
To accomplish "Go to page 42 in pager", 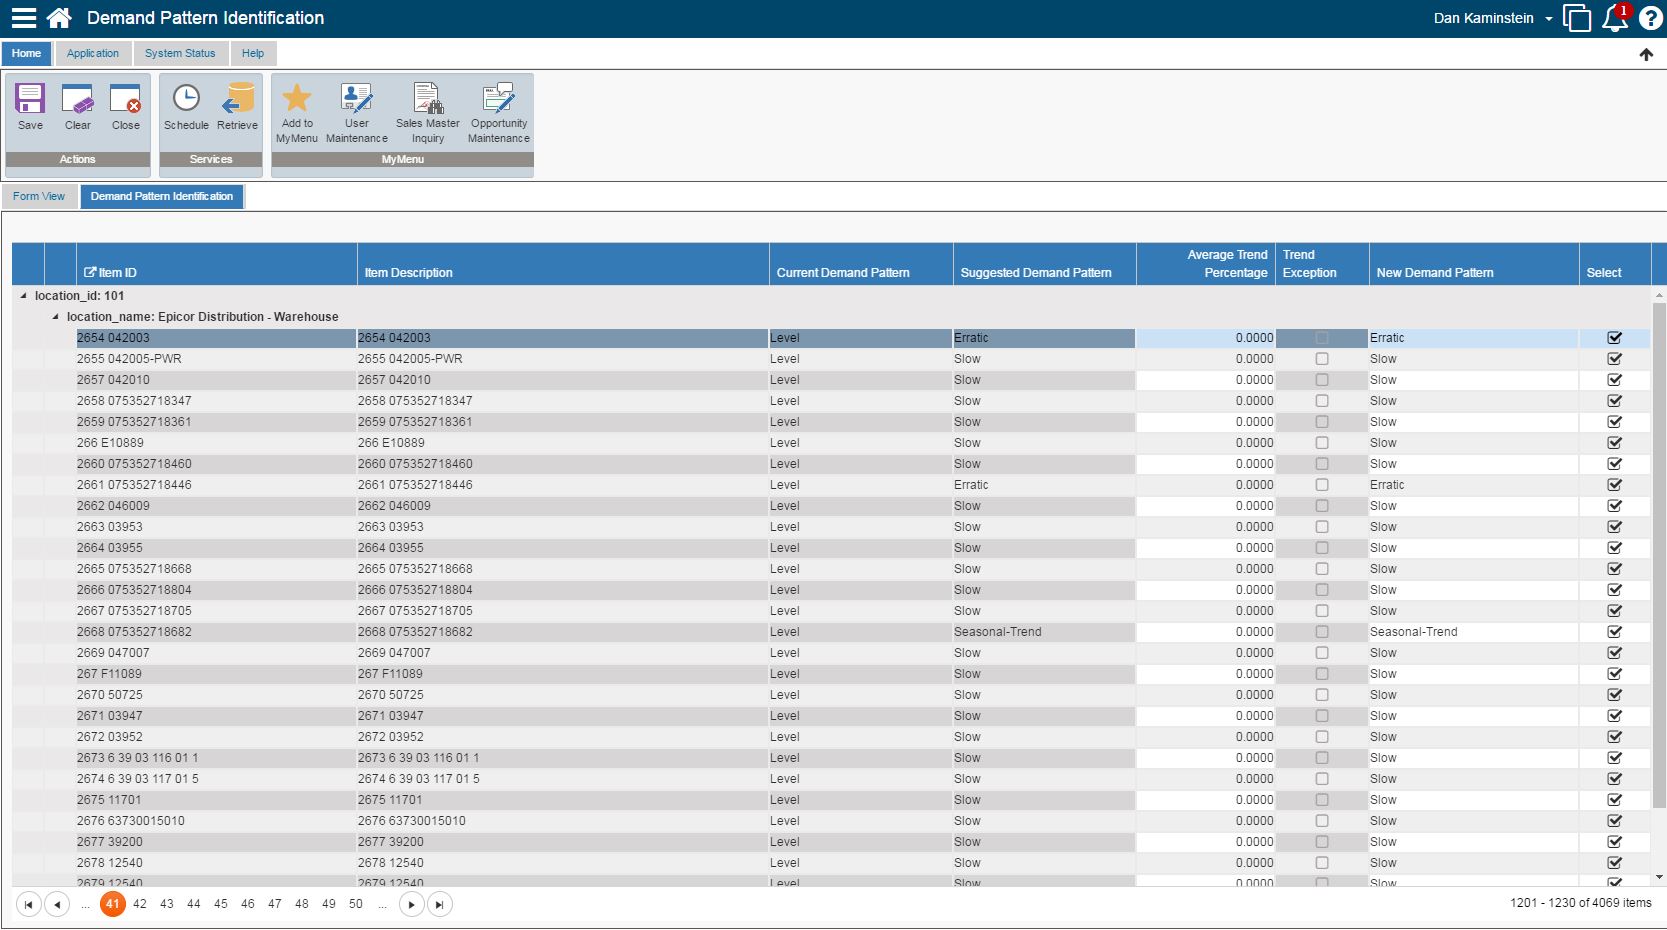I will (140, 904).
